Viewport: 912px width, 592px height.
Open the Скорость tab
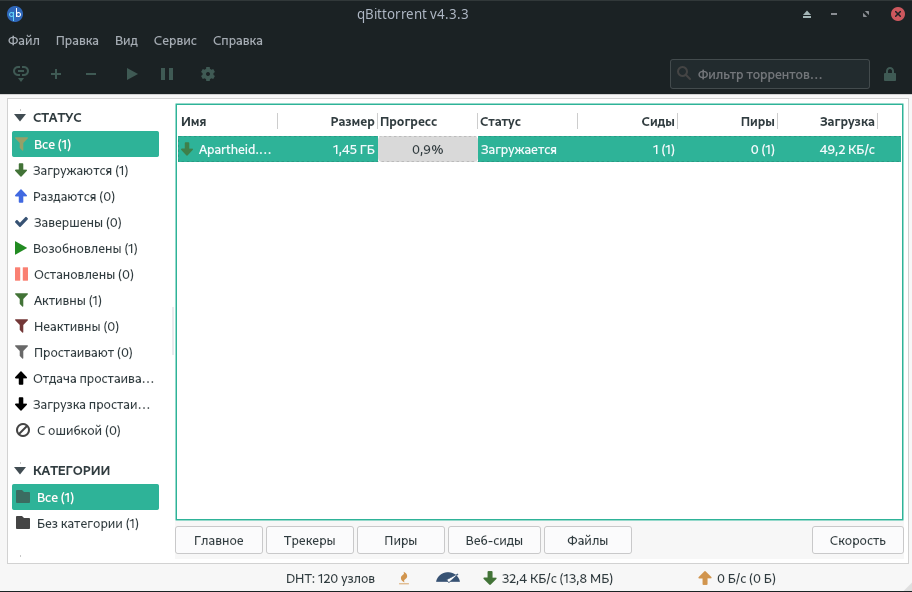click(857, 540)
